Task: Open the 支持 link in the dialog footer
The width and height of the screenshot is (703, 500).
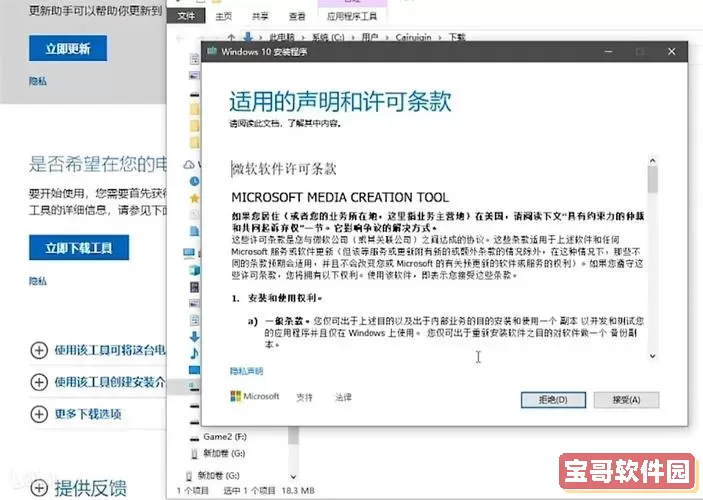Action: click(304, 397)
